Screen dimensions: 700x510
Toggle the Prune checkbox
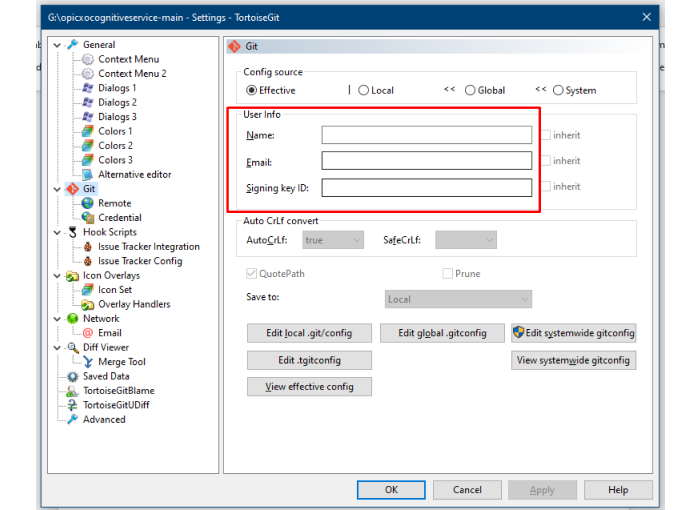pyautogui.click(x=447, y=273)
